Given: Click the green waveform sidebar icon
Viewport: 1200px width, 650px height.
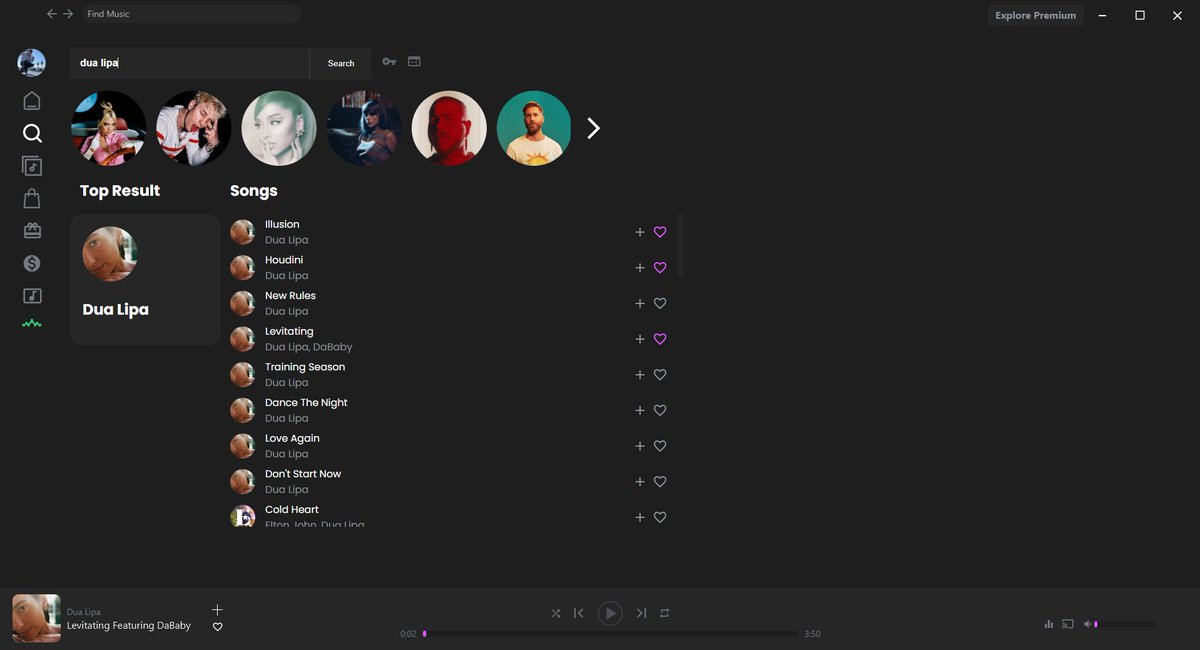Looking at the screenshot, I should coord(32,323).
